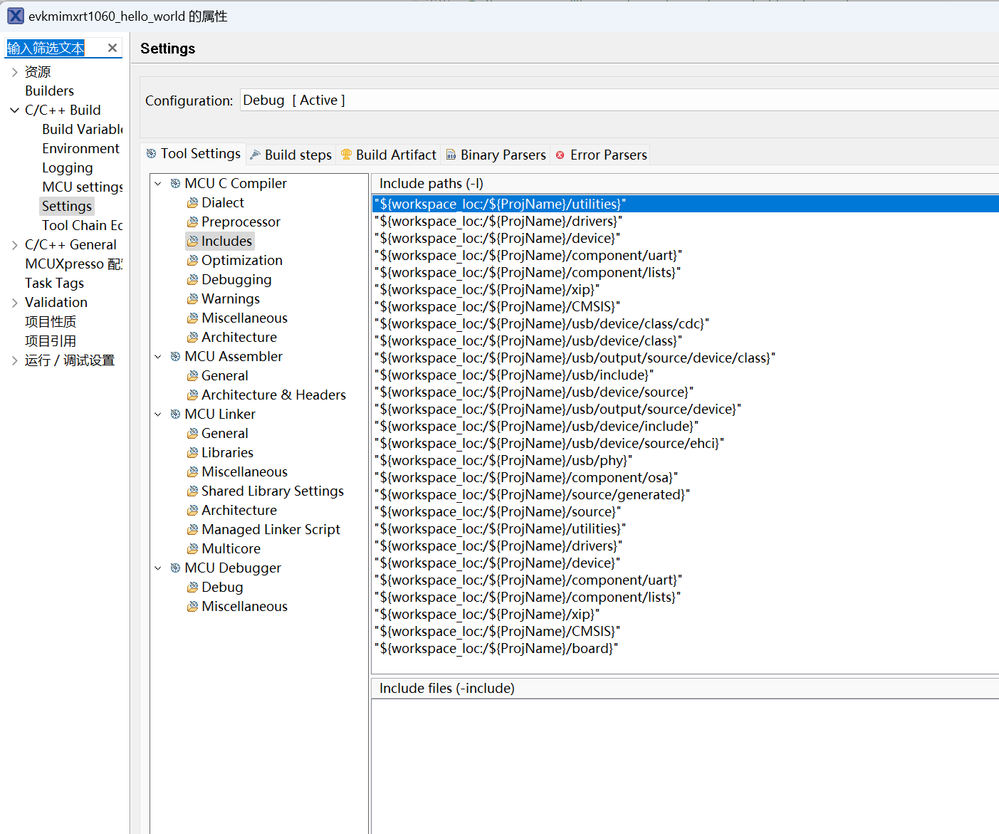Collapse the MCU Assembler tree node
The height and width of the screenshot is (834, 999).
point(158,356)
